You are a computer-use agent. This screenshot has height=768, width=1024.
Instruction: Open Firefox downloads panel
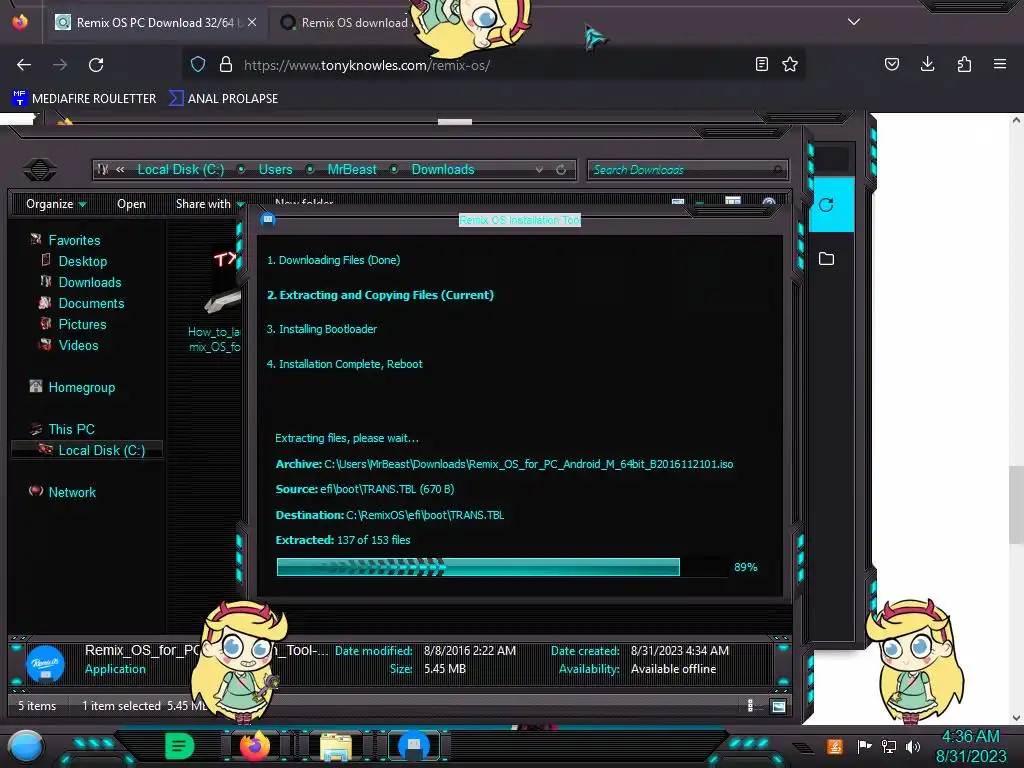[927, 64]
